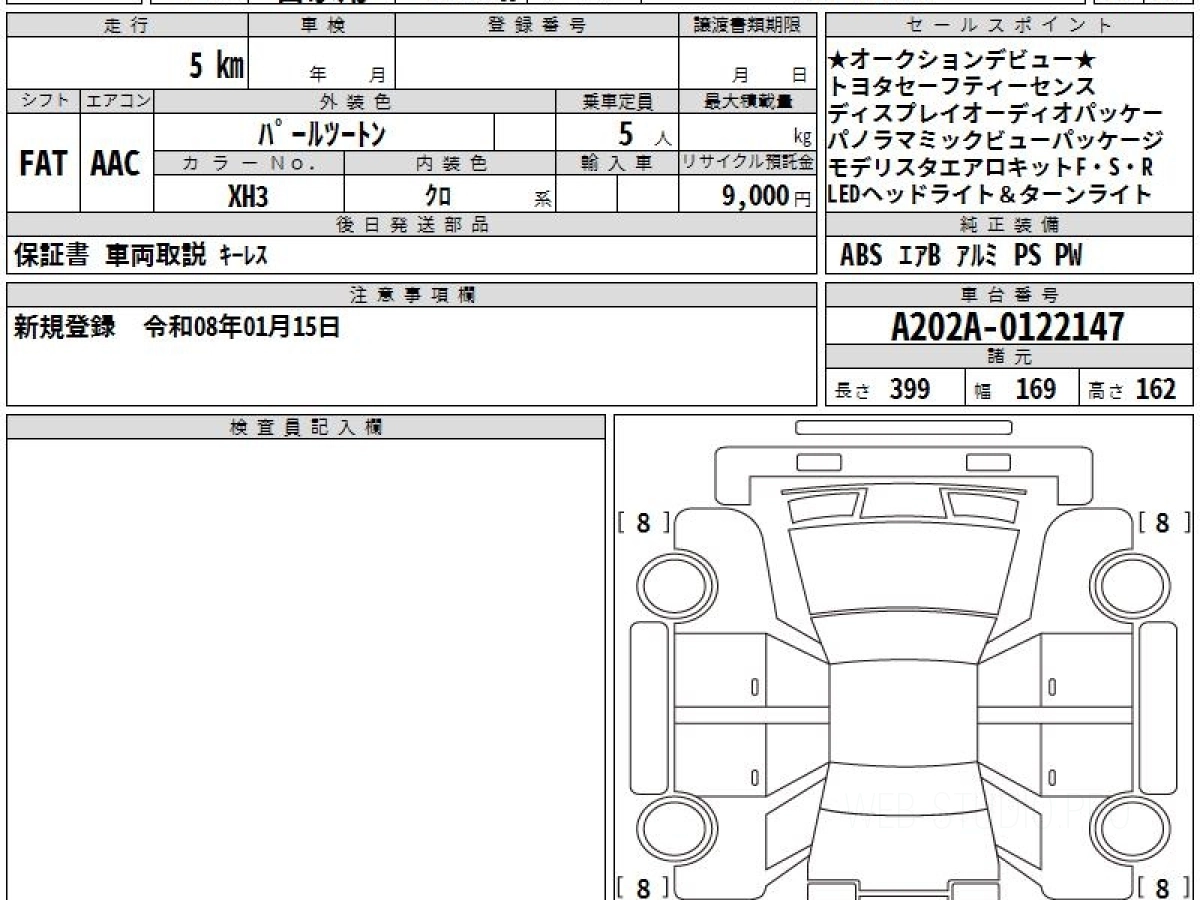Screen dimensions: 1200x900
Task: Click the シフト header cell
Action: coord(43,101)
